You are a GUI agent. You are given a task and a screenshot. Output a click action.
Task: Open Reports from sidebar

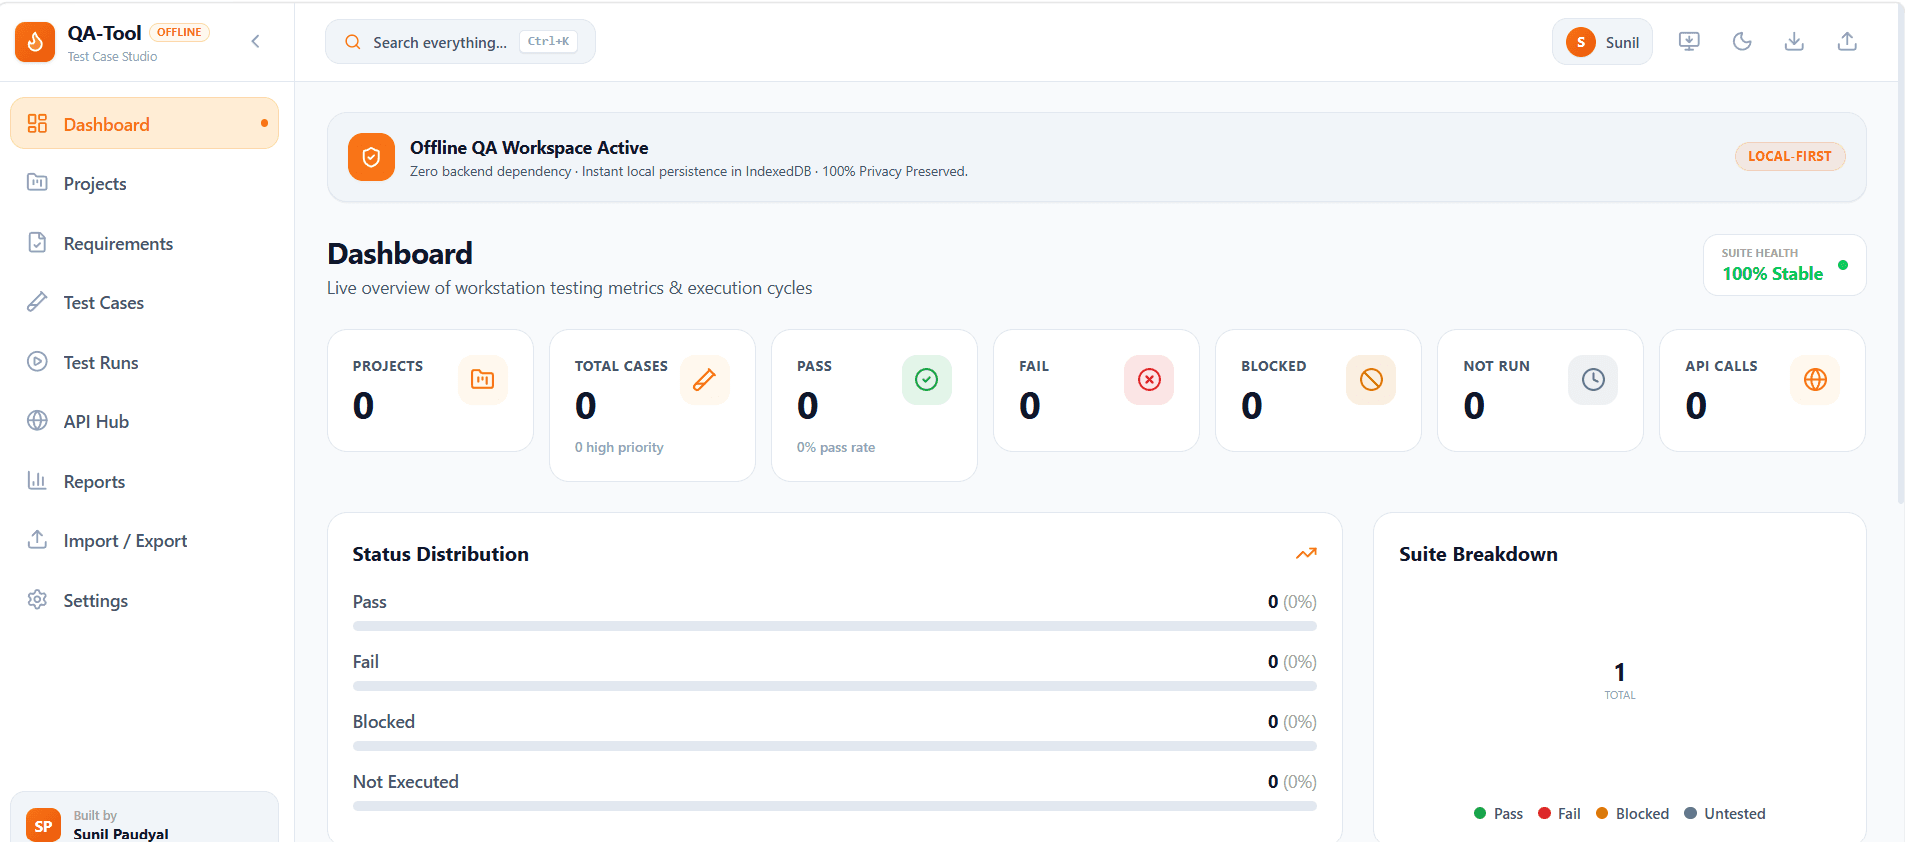point(144,481)
